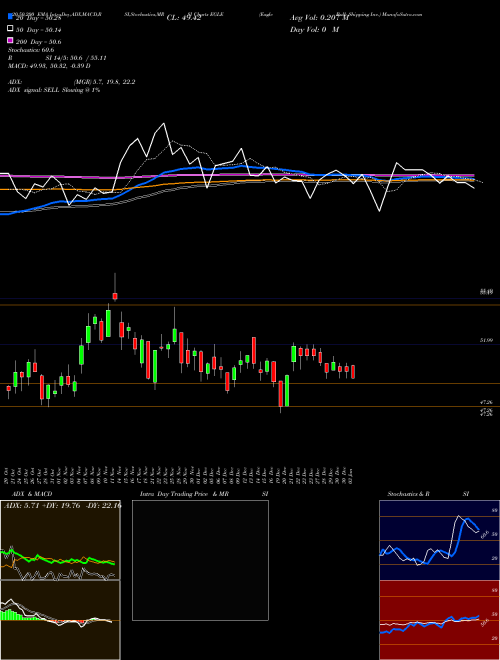Click the ADX +DY -DY values header

click(x=62, y=506)
